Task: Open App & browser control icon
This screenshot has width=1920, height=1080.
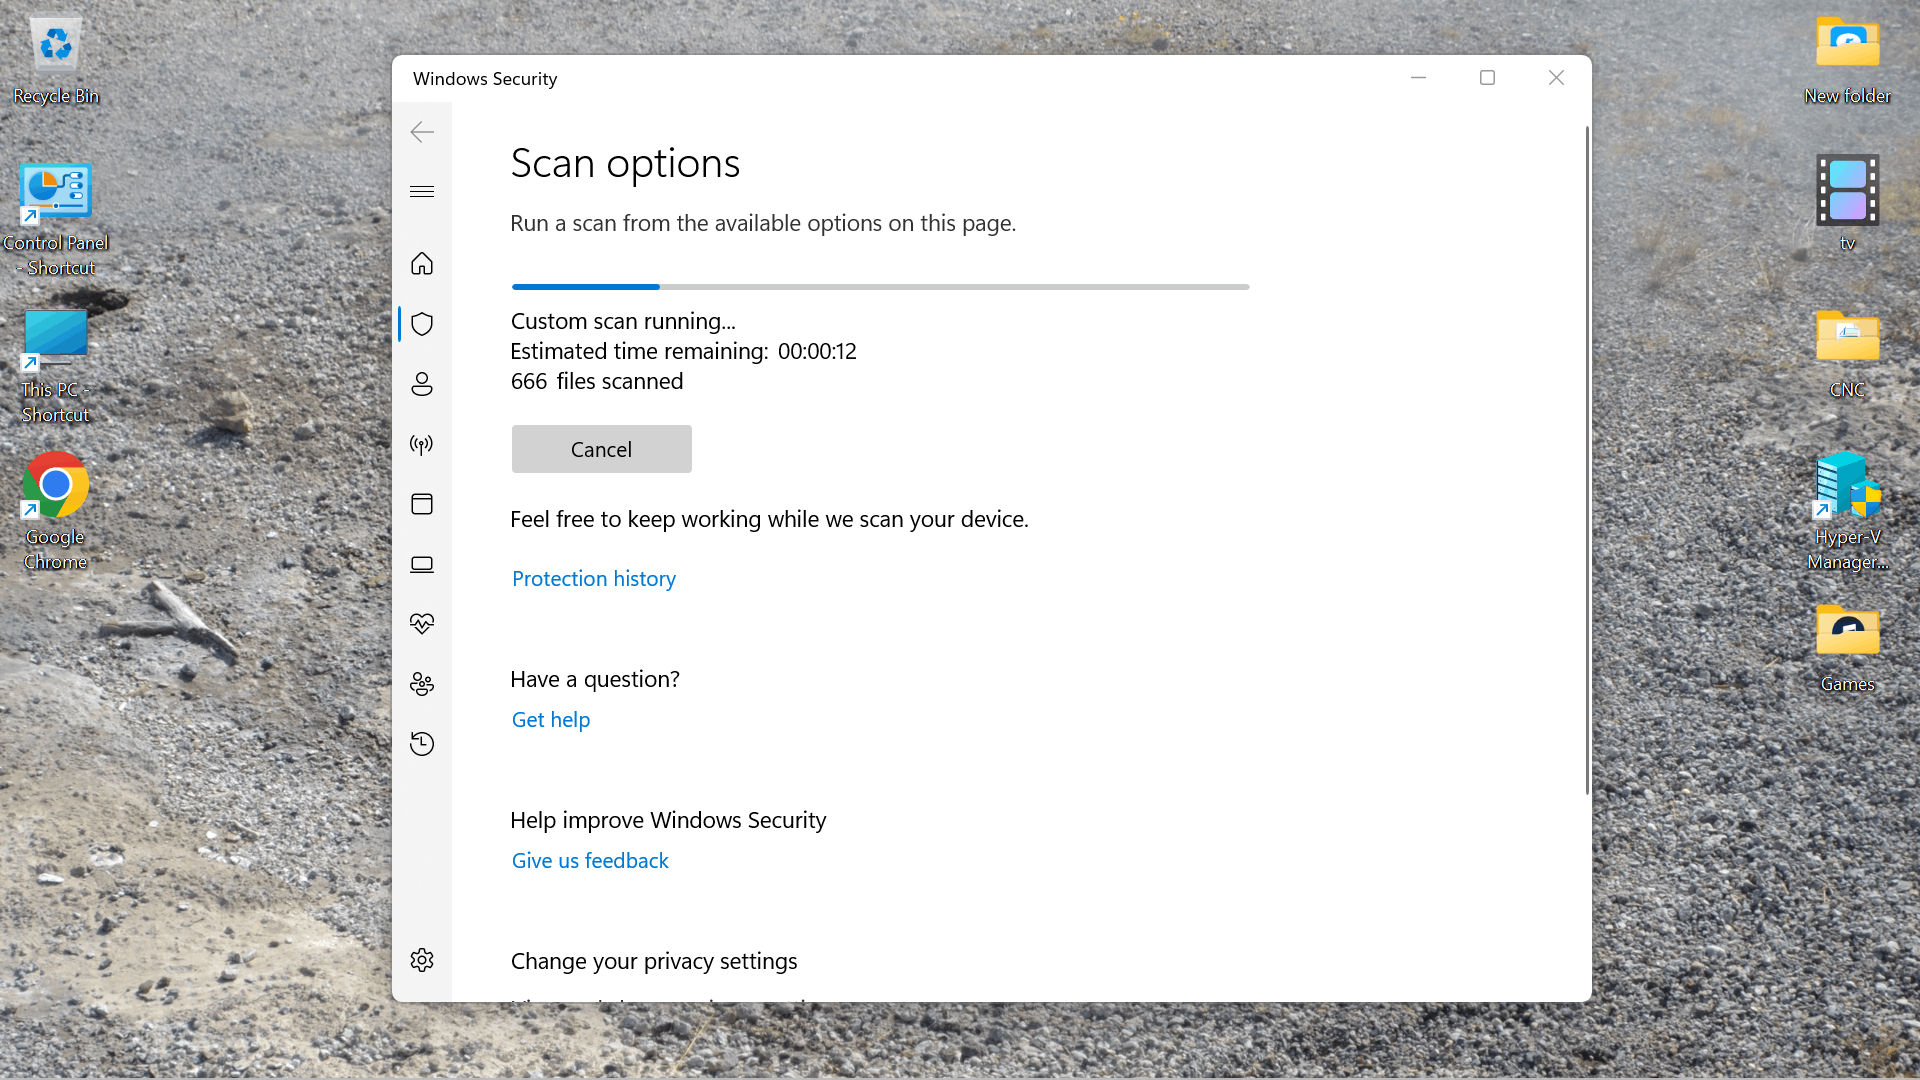Action: coord(422,504)
